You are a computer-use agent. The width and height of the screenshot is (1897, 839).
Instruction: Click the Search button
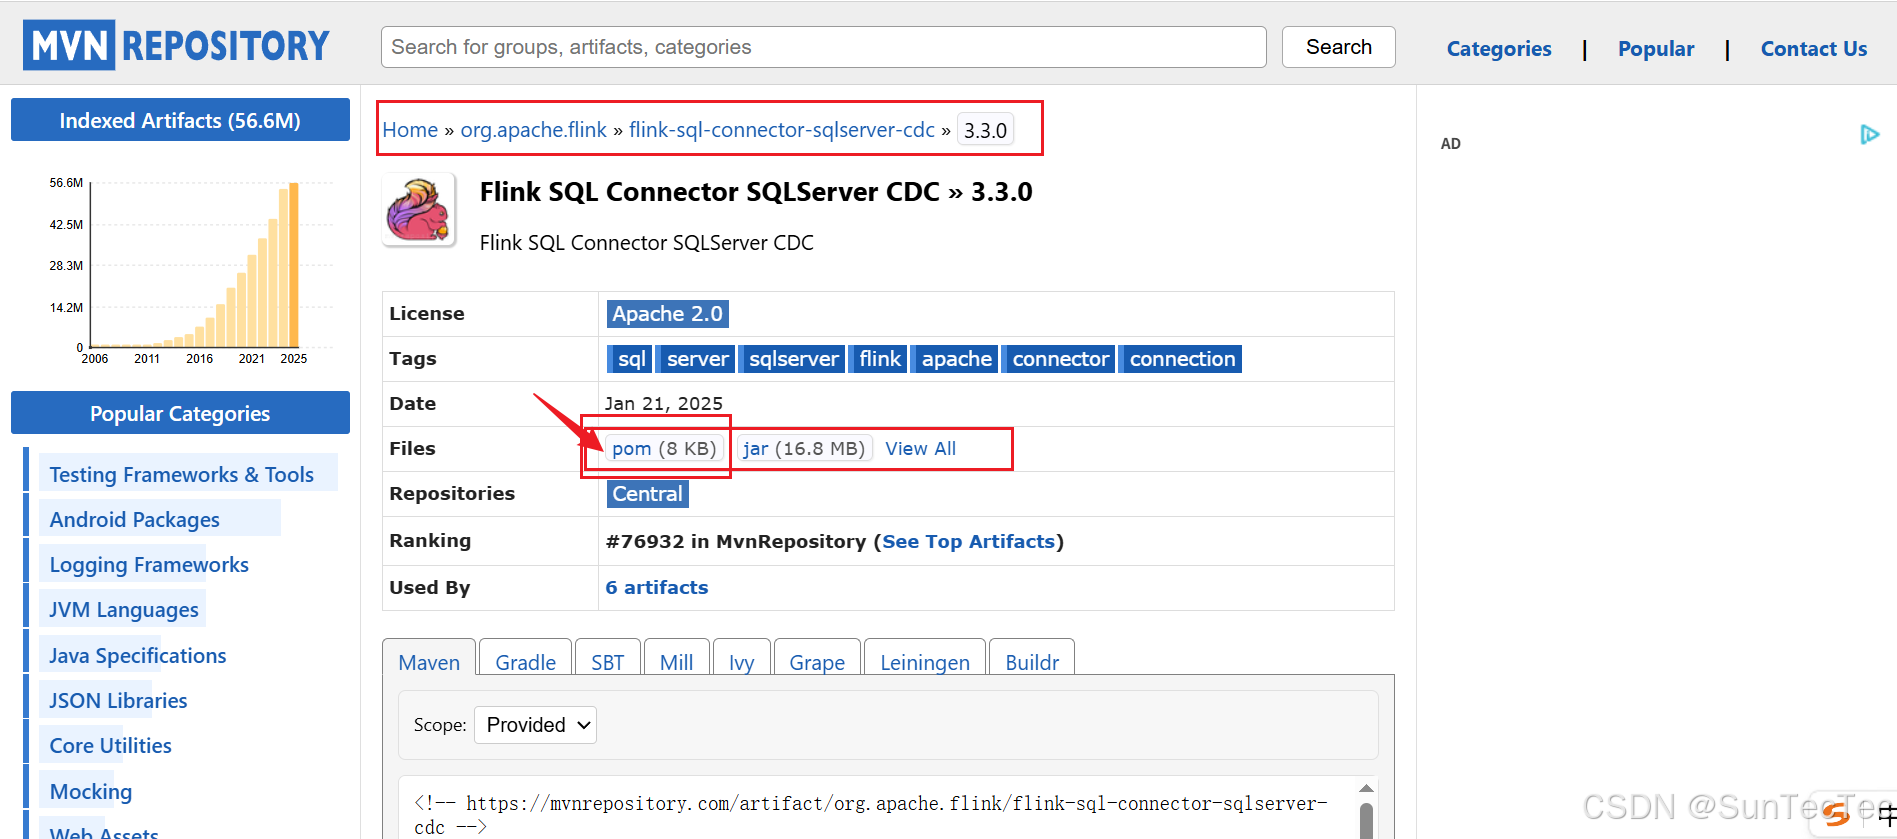click(1338, 47)
